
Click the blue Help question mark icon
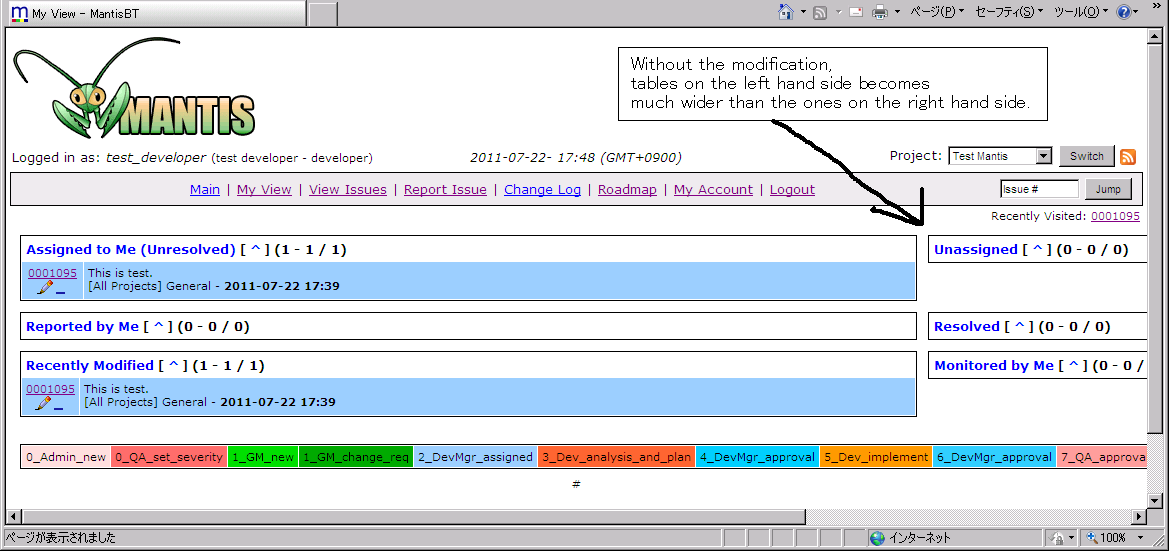1124,12
